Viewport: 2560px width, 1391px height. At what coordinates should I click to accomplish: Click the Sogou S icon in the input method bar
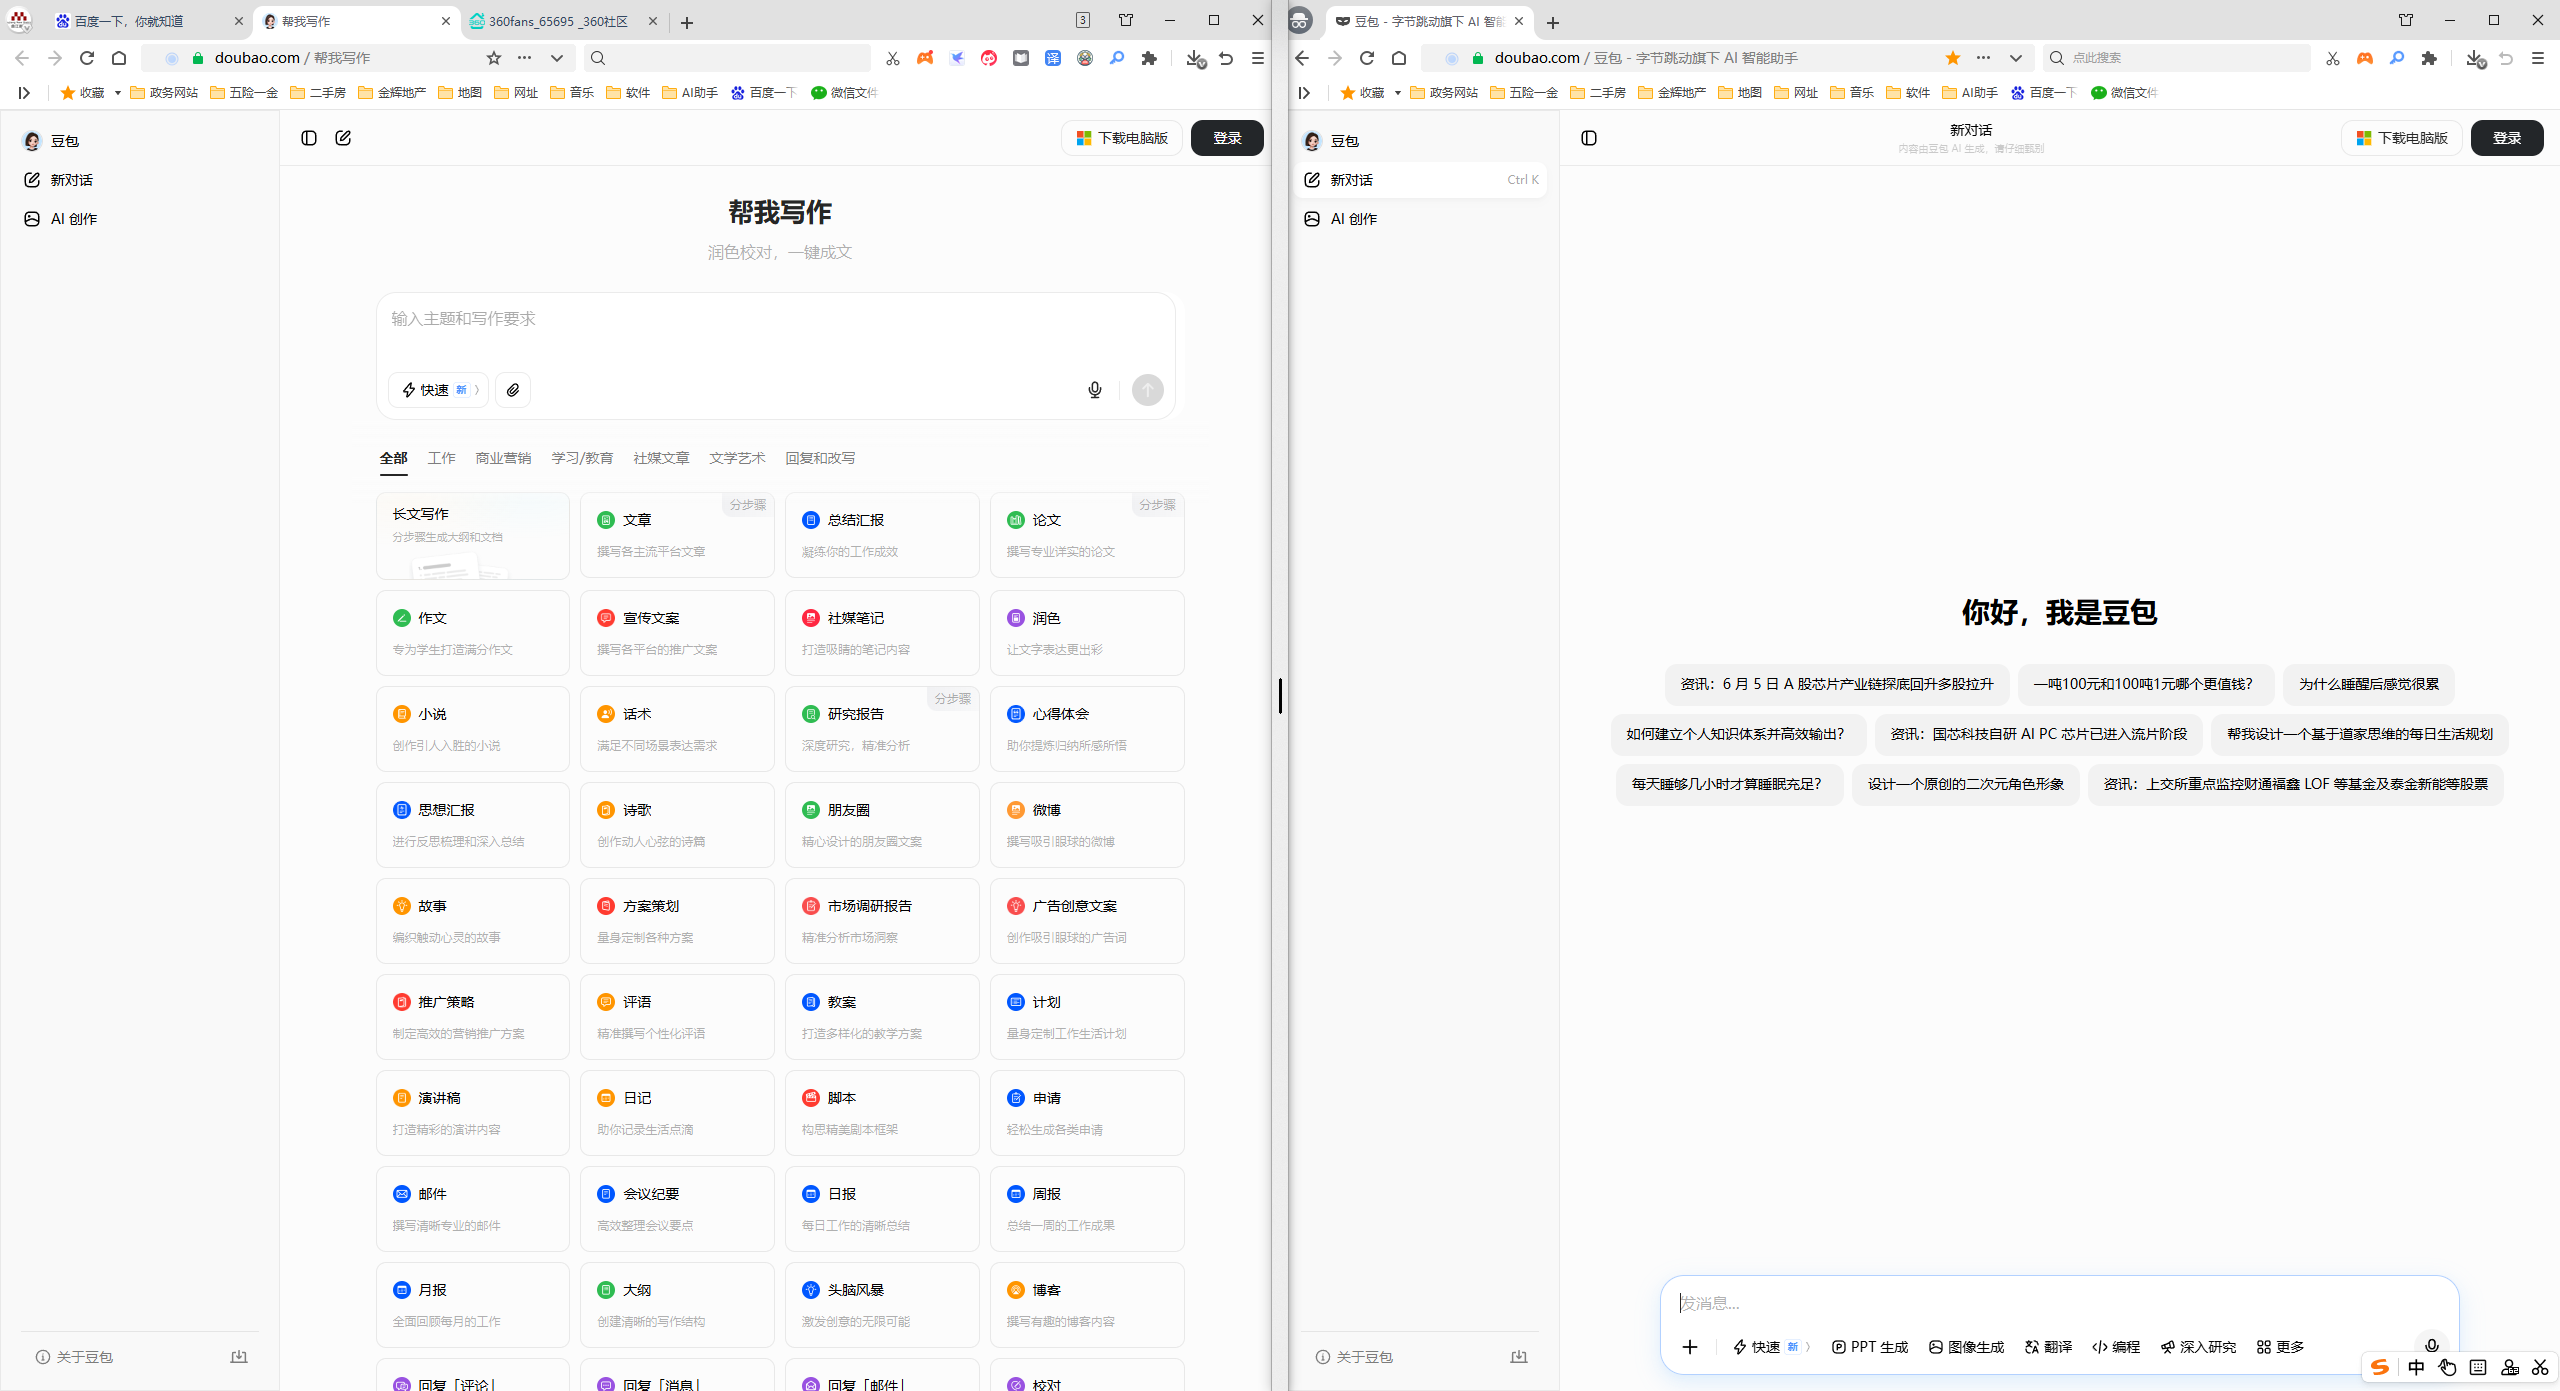coord(2380,1367)
